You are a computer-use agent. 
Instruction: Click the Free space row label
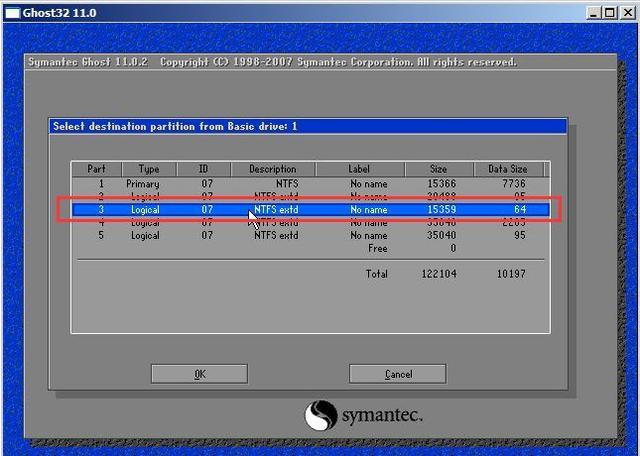pyautogui.click(x=378, y=248)
